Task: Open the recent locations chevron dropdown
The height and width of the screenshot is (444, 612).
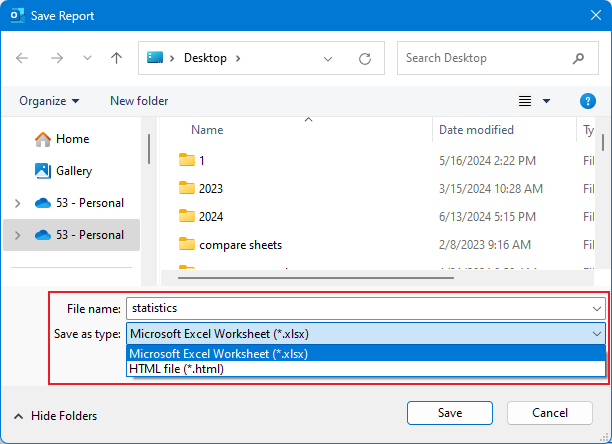Action: pyautogui.click(x=85, y=59)
